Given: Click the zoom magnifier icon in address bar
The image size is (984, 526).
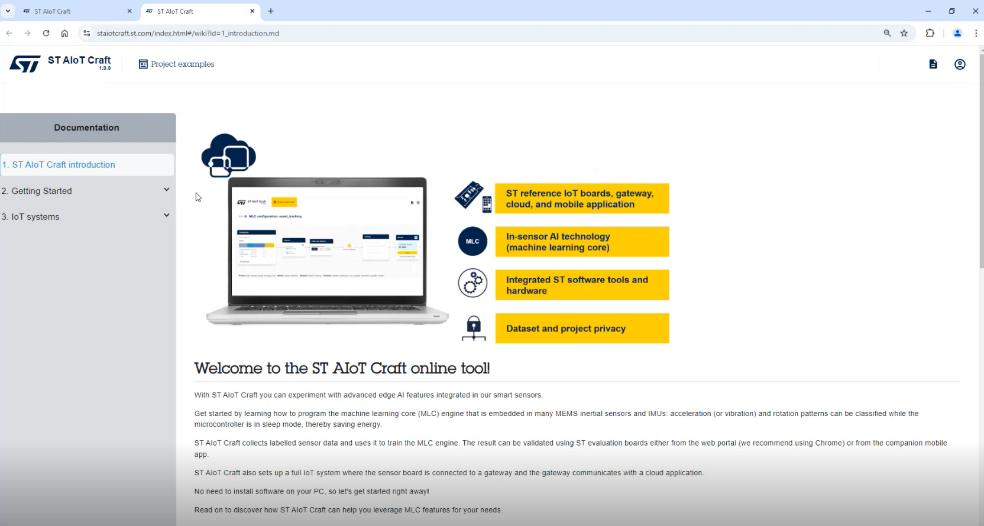Looking at the screenshot, I should coord(887,33).
